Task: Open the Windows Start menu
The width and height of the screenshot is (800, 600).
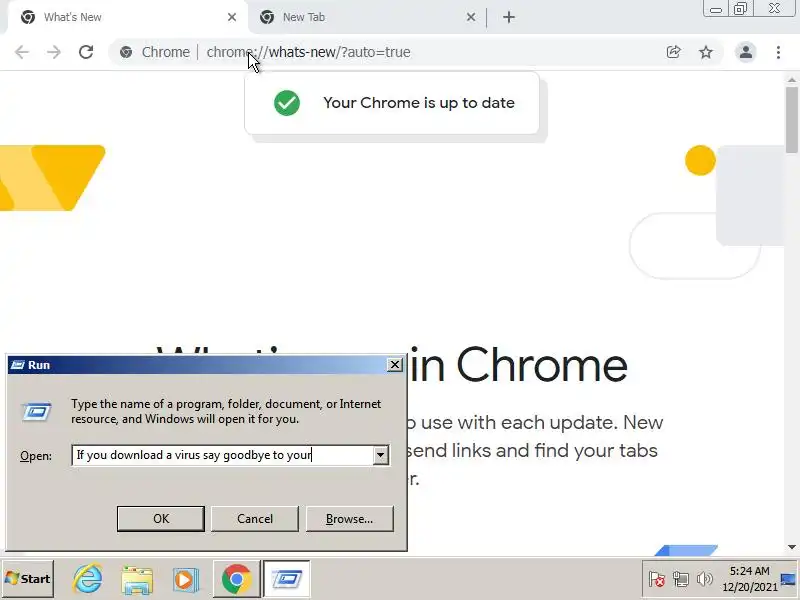Action: [x=28, y=579]
